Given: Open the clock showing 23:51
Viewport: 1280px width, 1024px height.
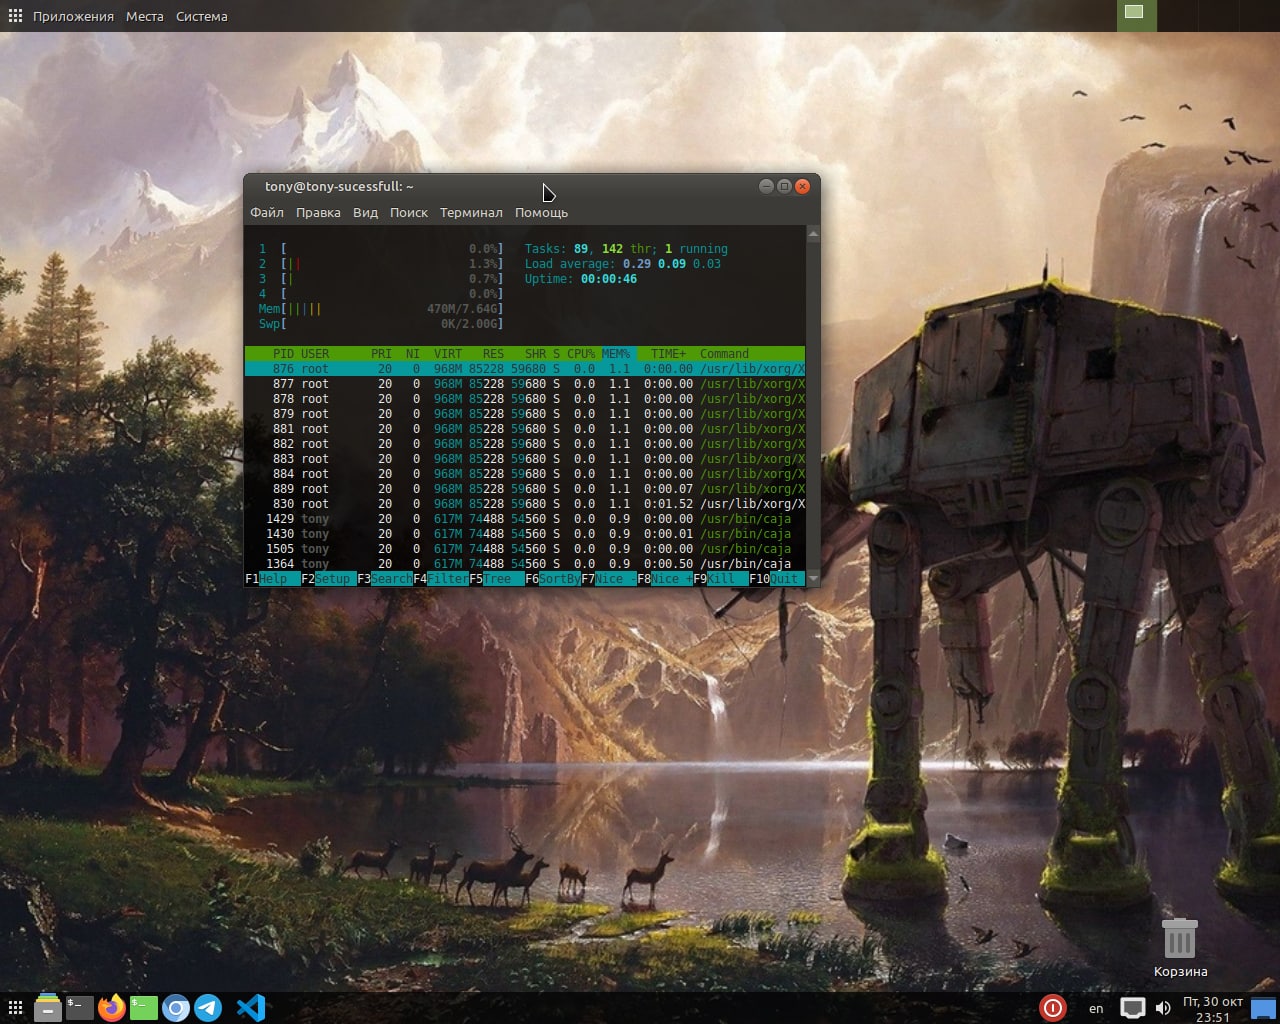Looking at the screenshot, I should tap(1213, 1009).
